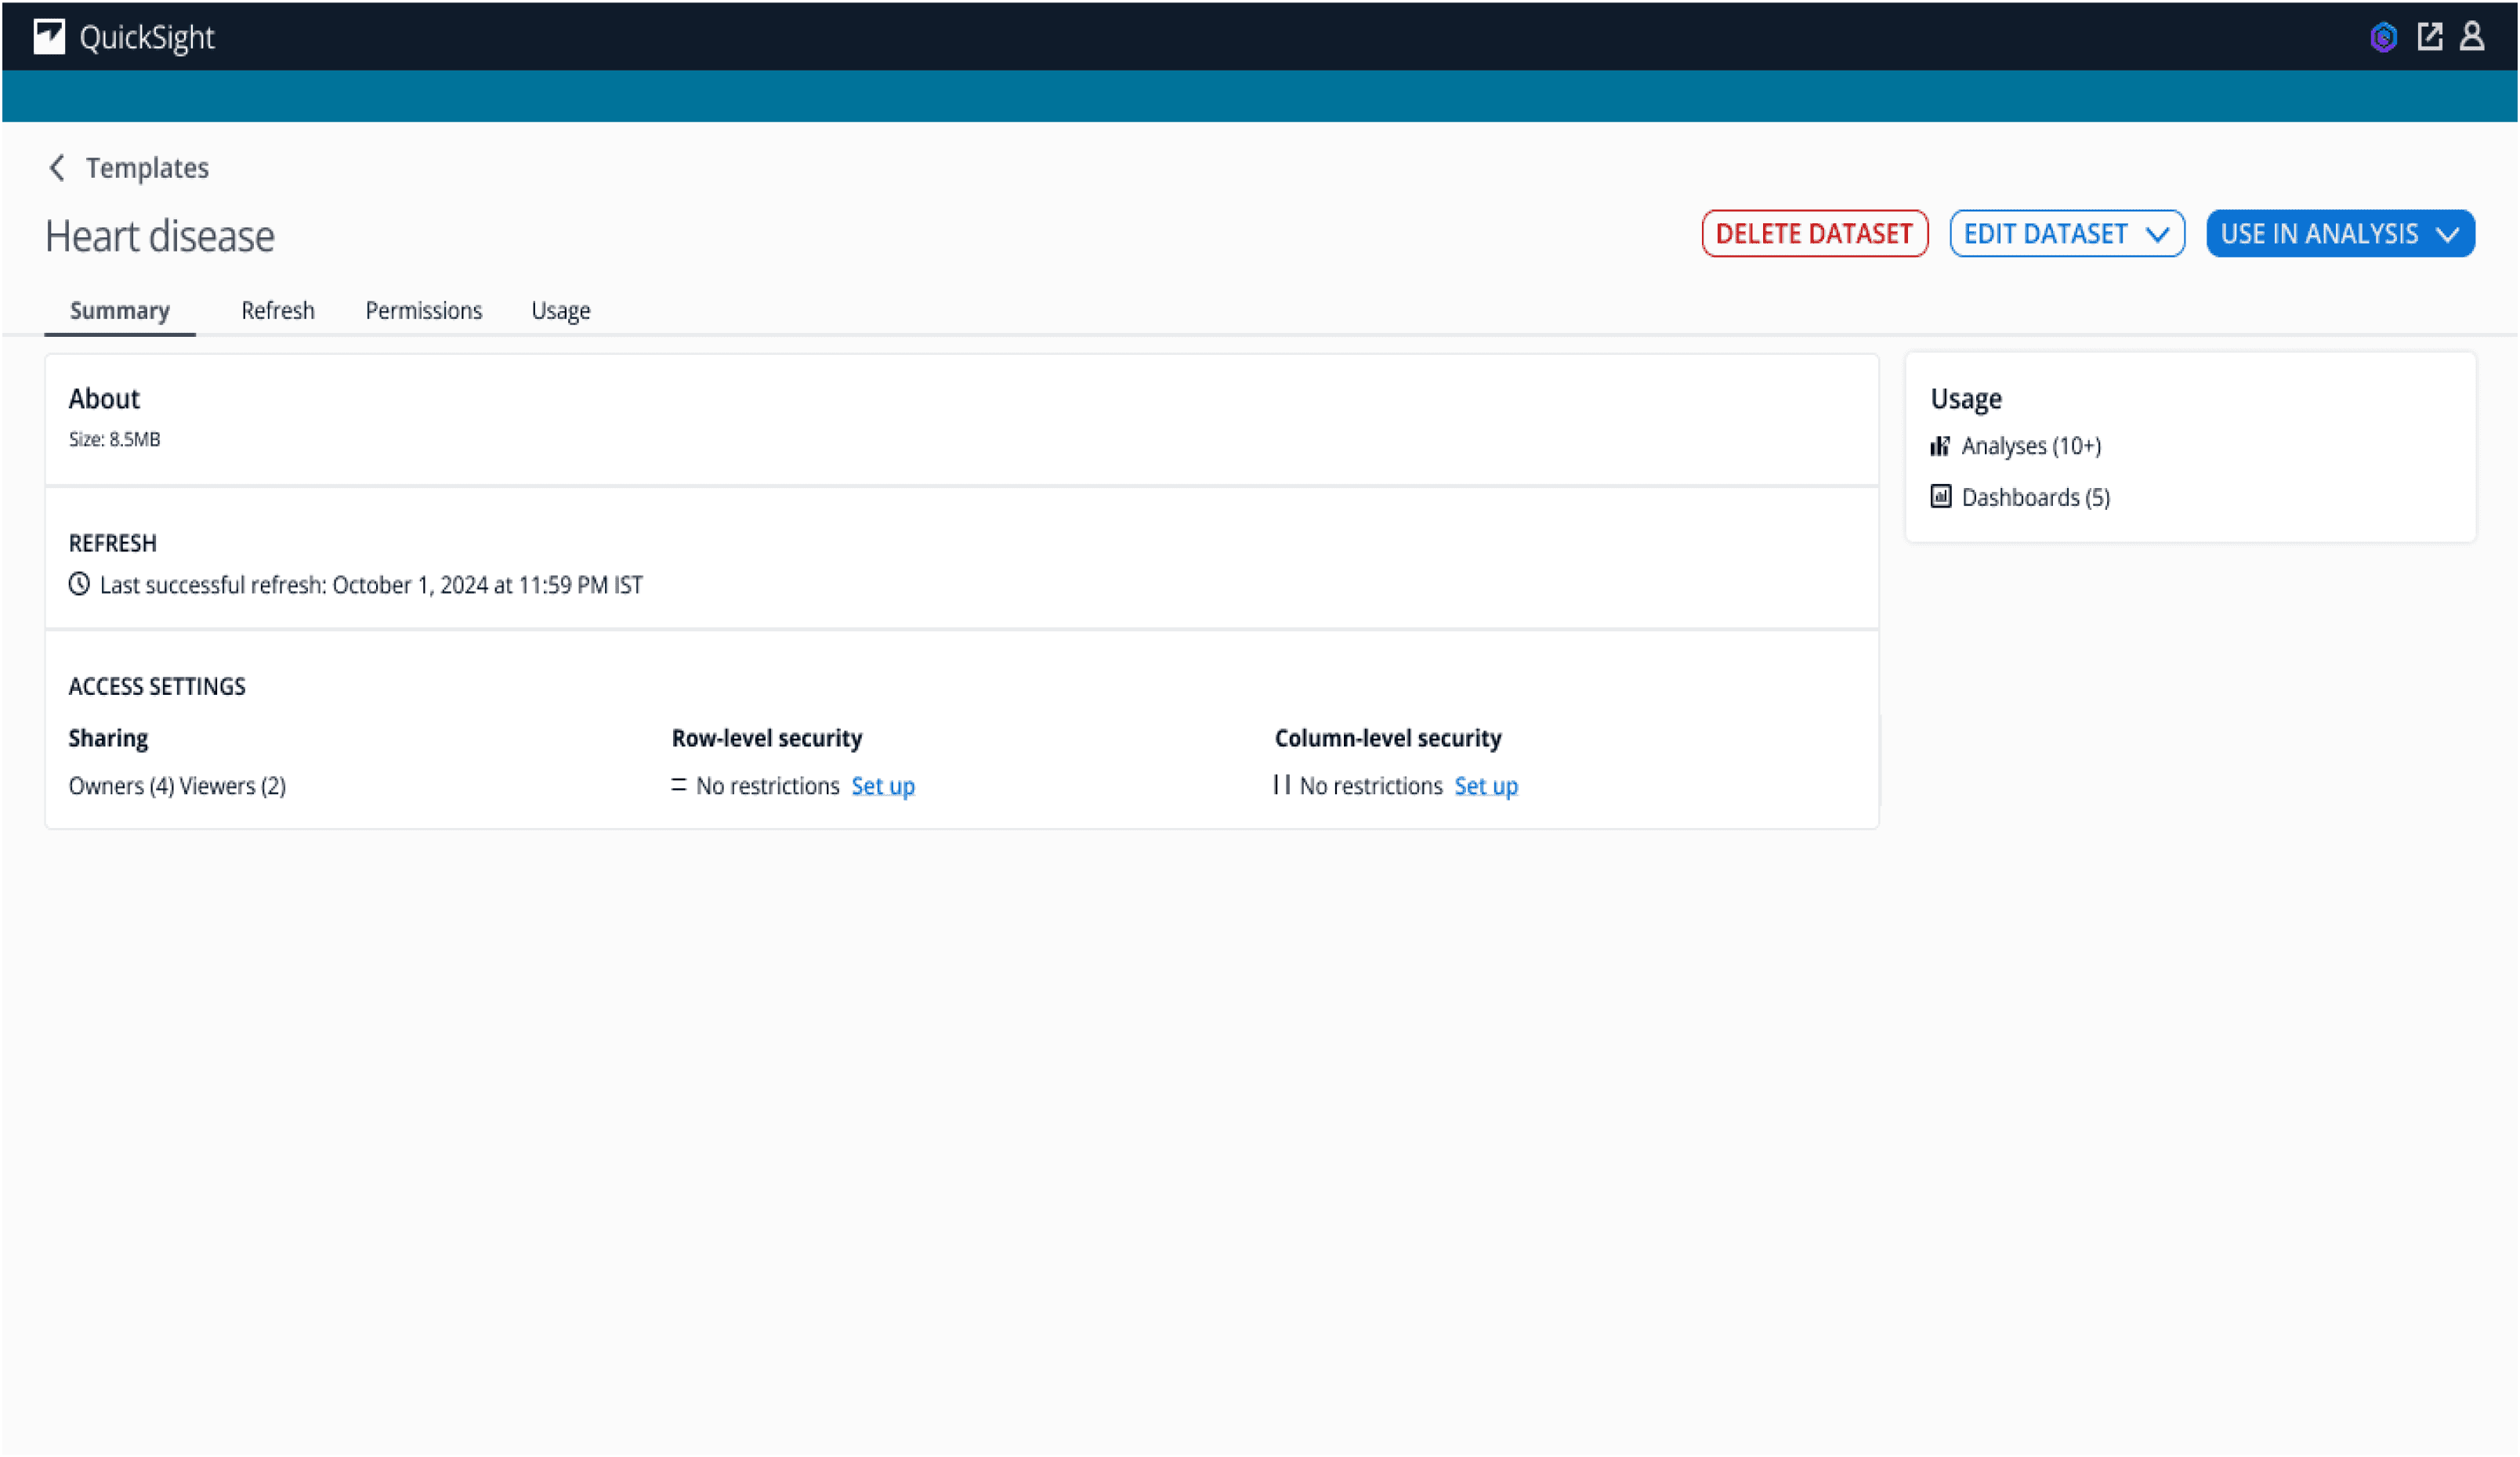Go to the Usage tab
Screen dimensions: 2520x1457
[x=561, y=311]
